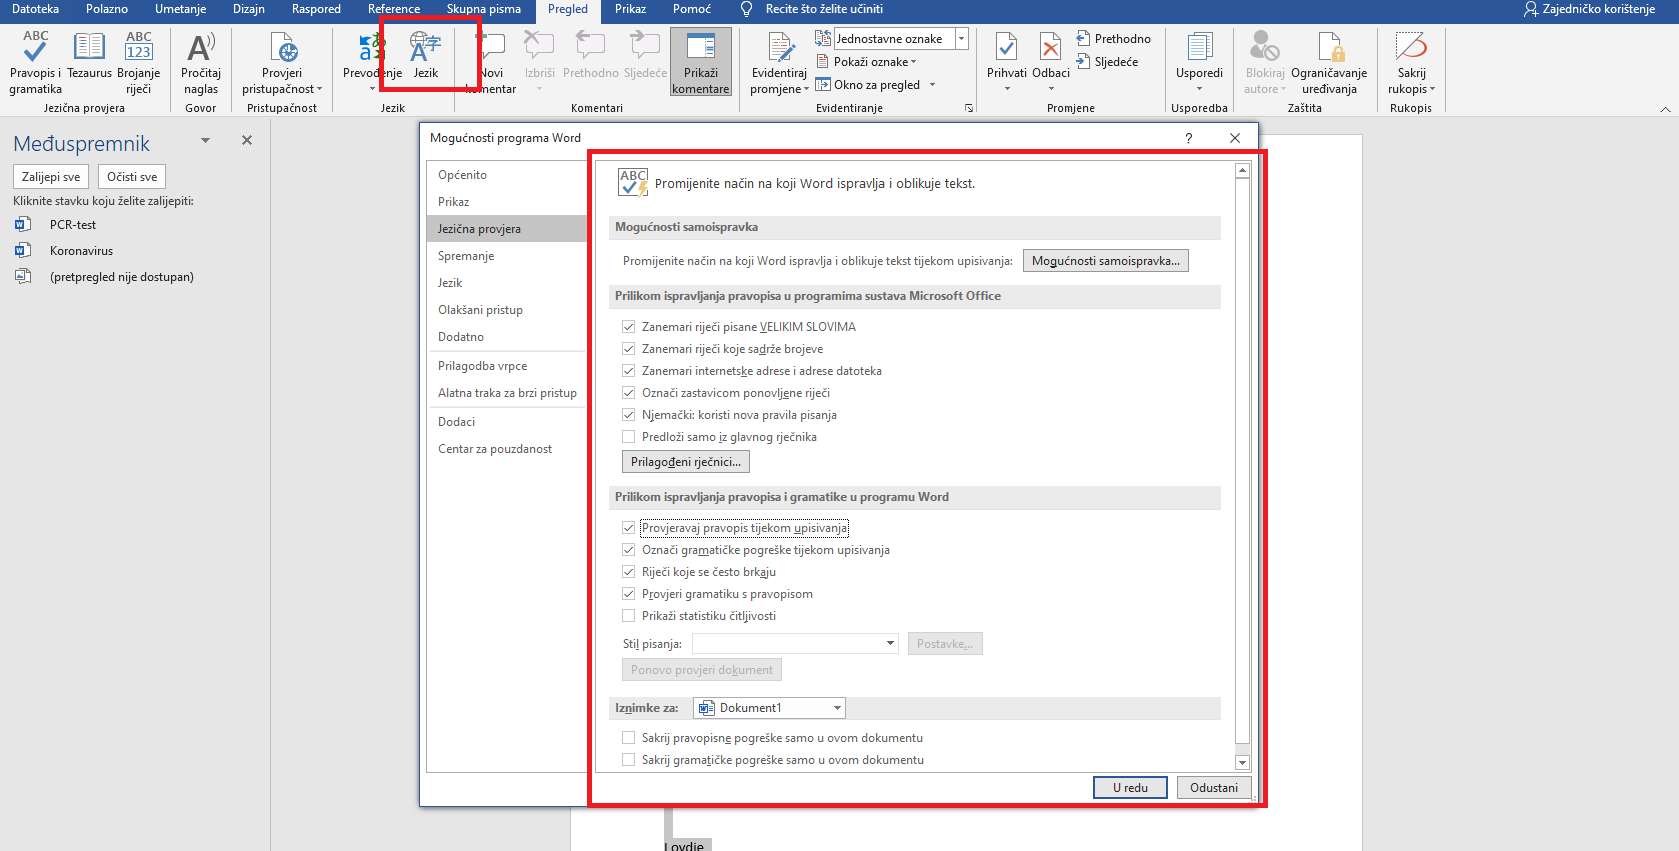
Task: Click Provjeri pristupačnost accessibility checker
Action: (x=282, y=62)
